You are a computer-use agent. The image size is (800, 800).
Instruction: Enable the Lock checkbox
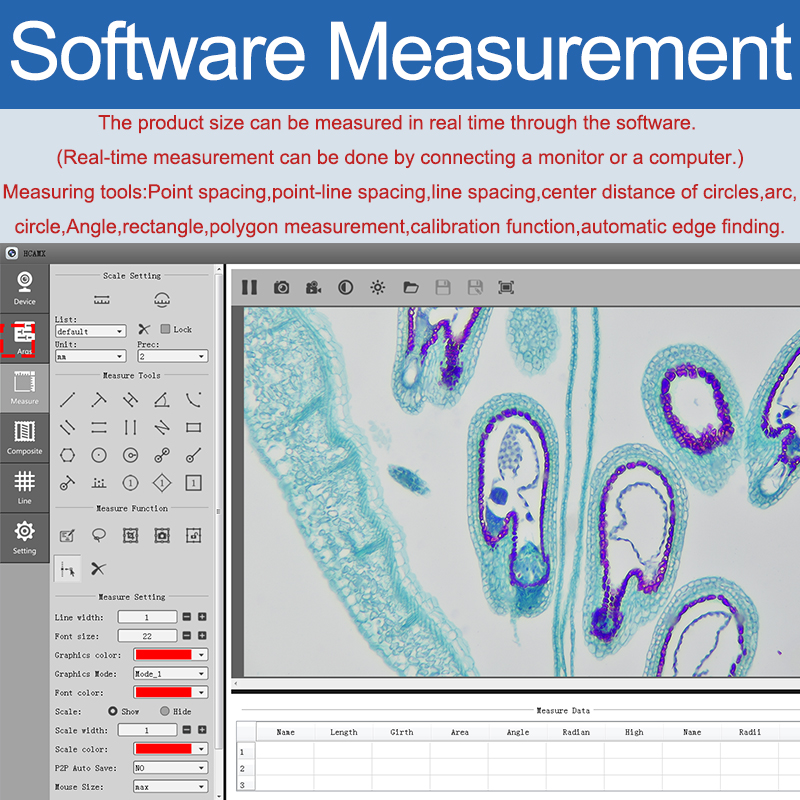166,329
